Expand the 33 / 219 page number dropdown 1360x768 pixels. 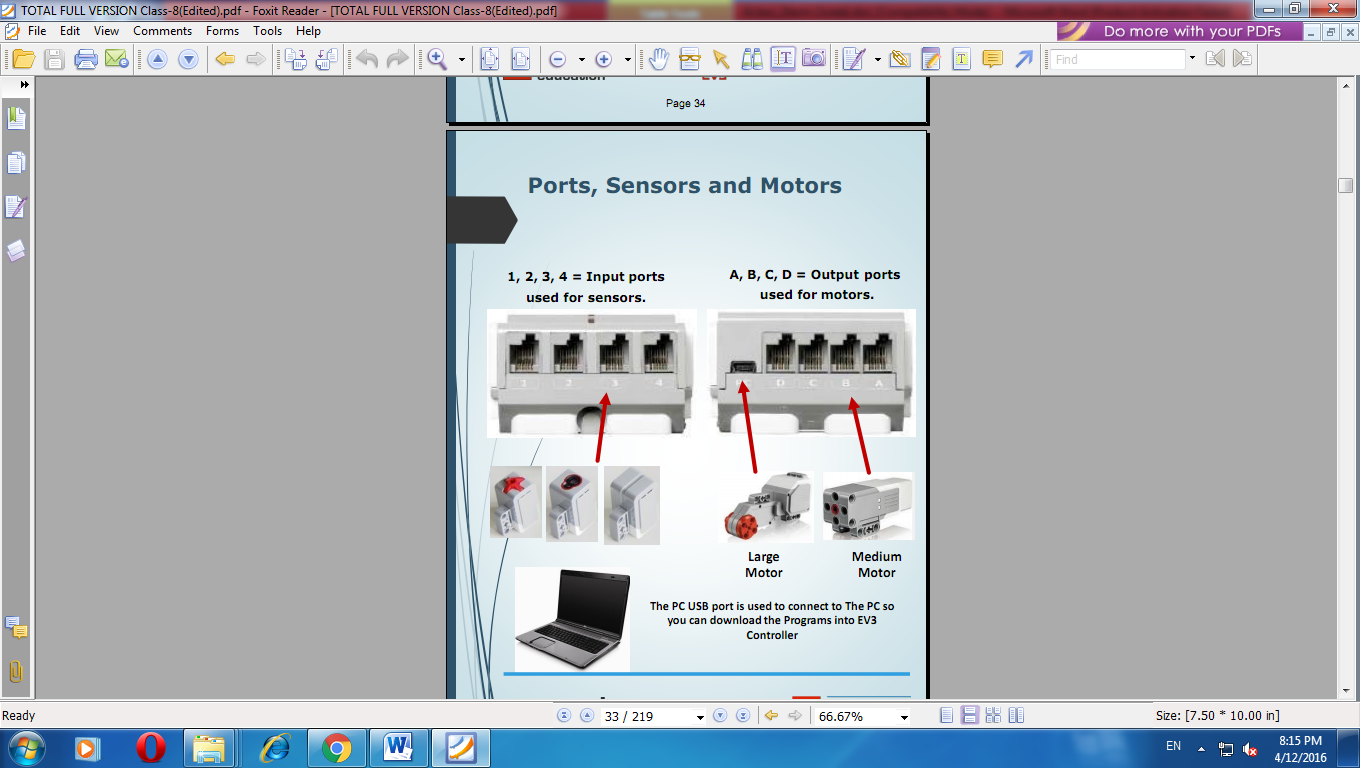699,717
